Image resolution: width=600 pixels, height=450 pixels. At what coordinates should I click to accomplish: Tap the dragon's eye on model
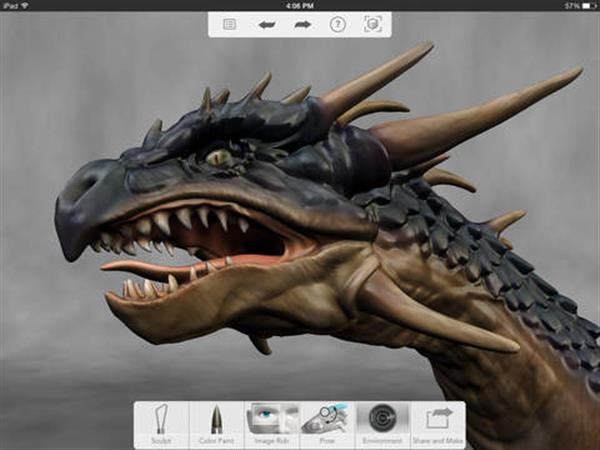[x=218, y=157]
